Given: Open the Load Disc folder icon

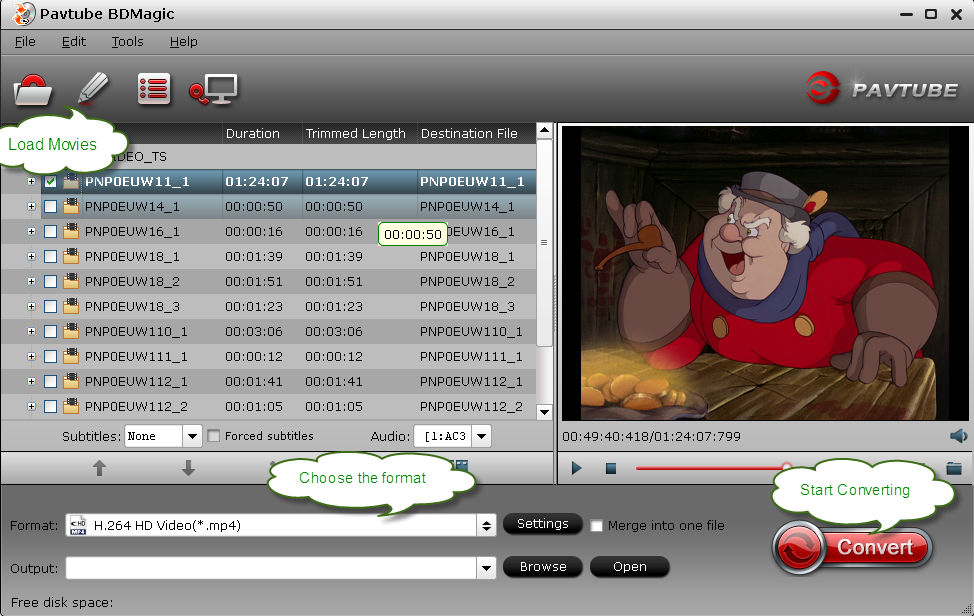Looking at the screenshot, I should click(x=32, y=90).
